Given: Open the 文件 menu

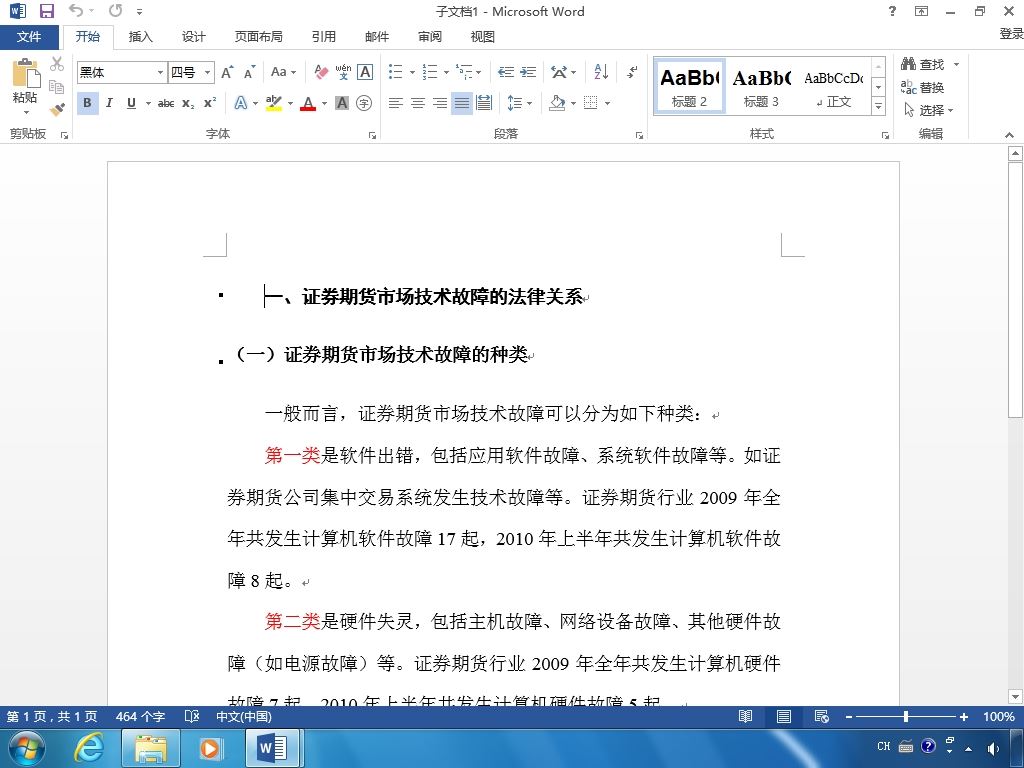Looking at the screenshot, I should [29, 37].
